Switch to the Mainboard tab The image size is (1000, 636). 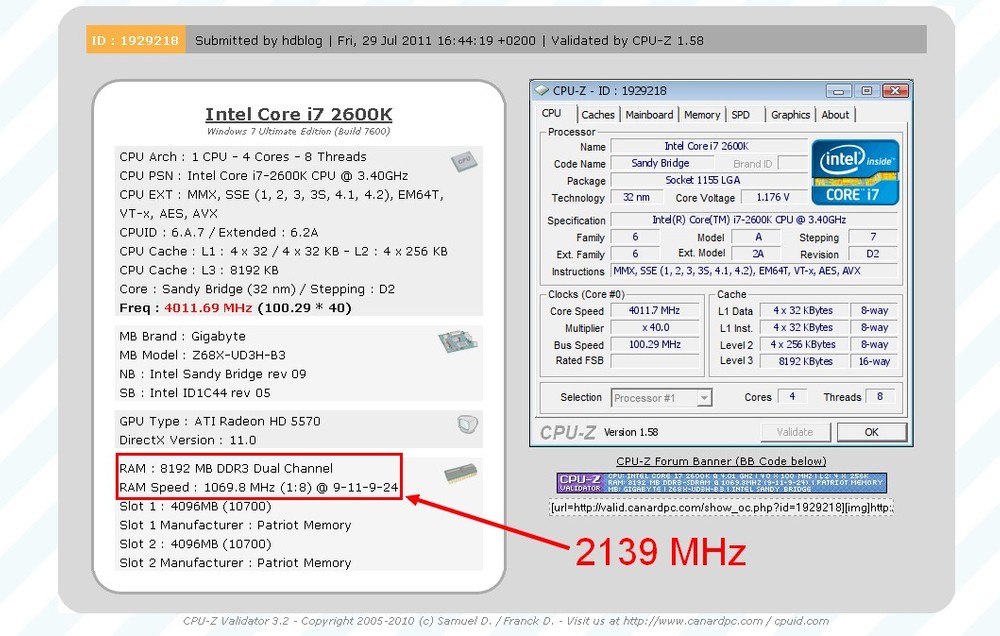pos(649,115)
